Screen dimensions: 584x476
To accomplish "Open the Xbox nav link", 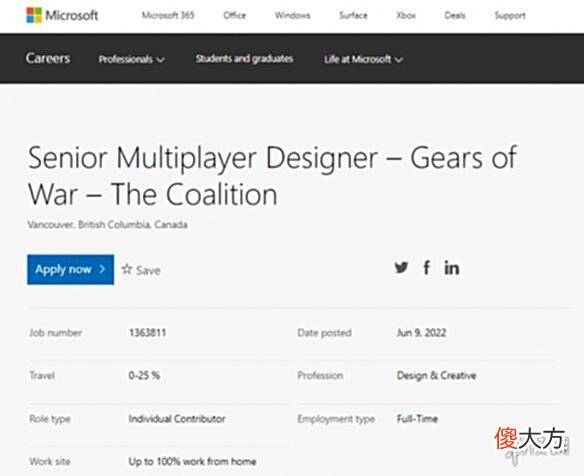I will [x=406, y=15].
